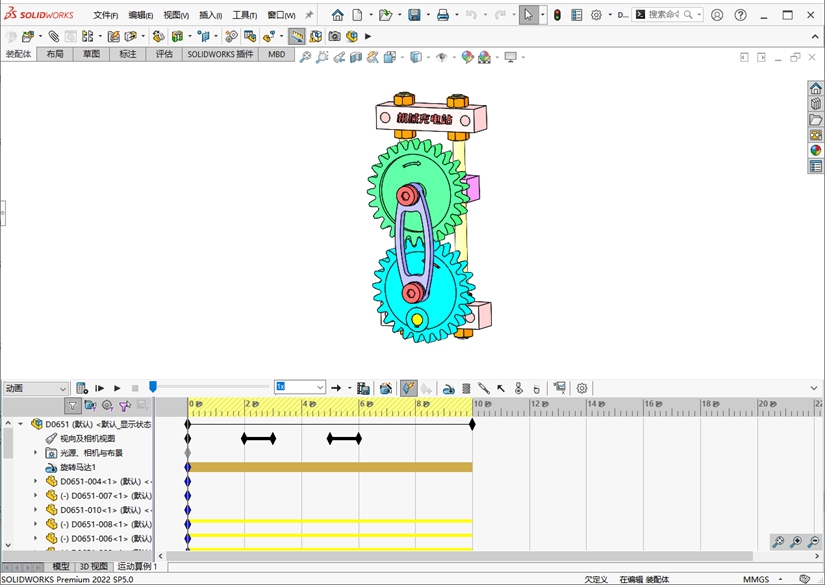This screenshot has height=585, width=825.
Task: Add a spring to the motion study
Action: [x=466, y=388]
